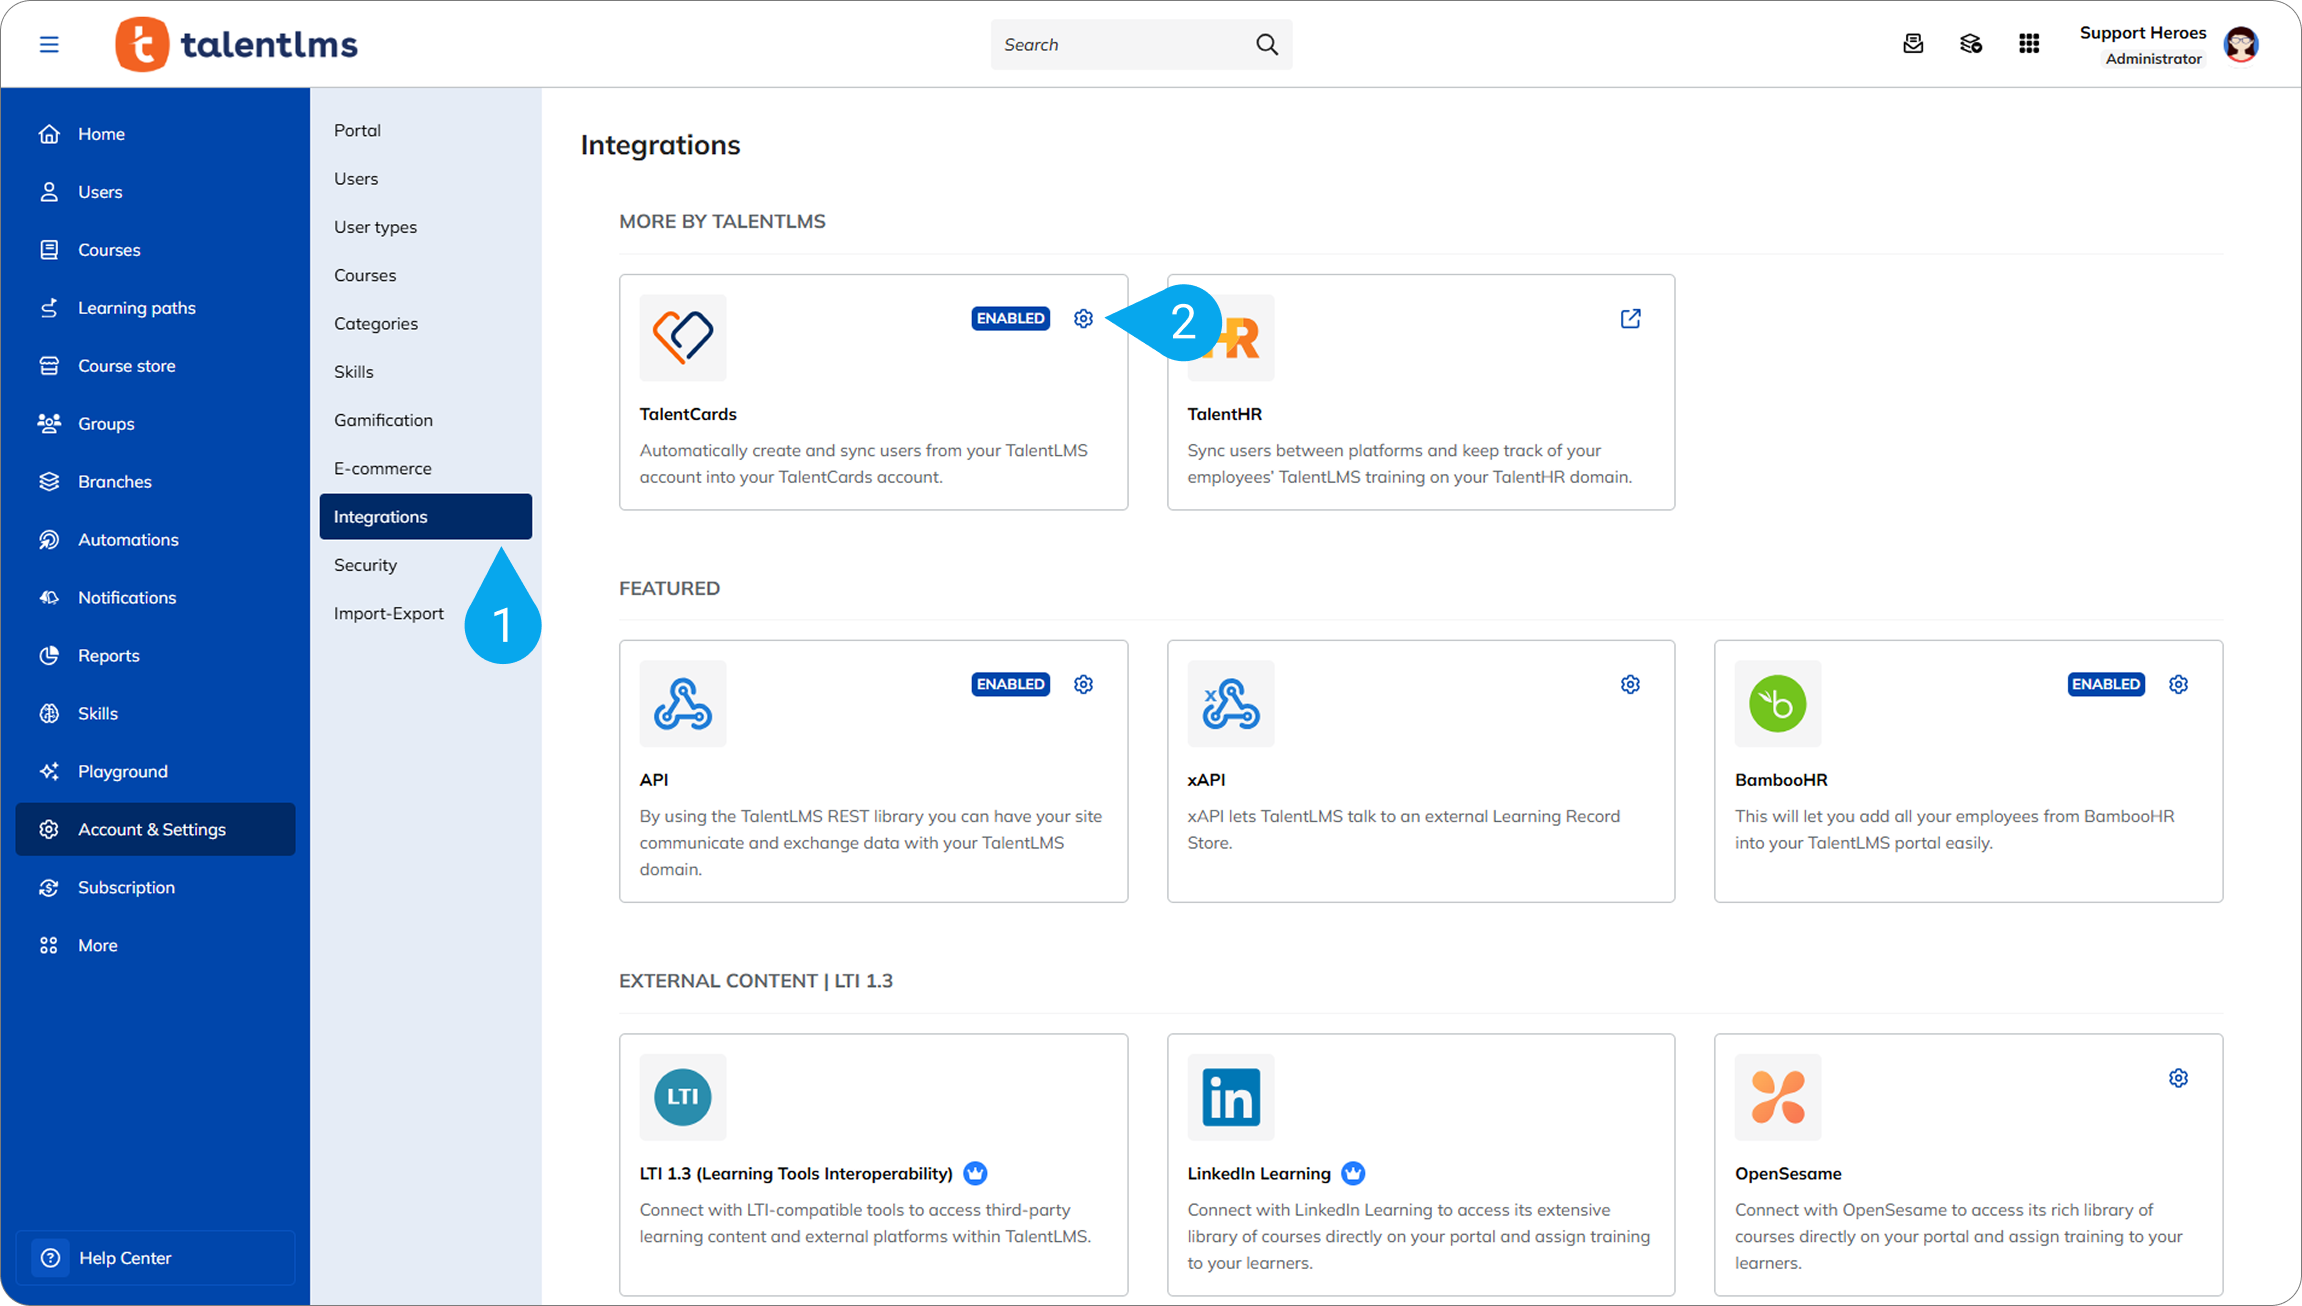The height and width of the screenshot is (1306, 2302).
Task: Open Courses in the main sidebar
Action: 155,250
